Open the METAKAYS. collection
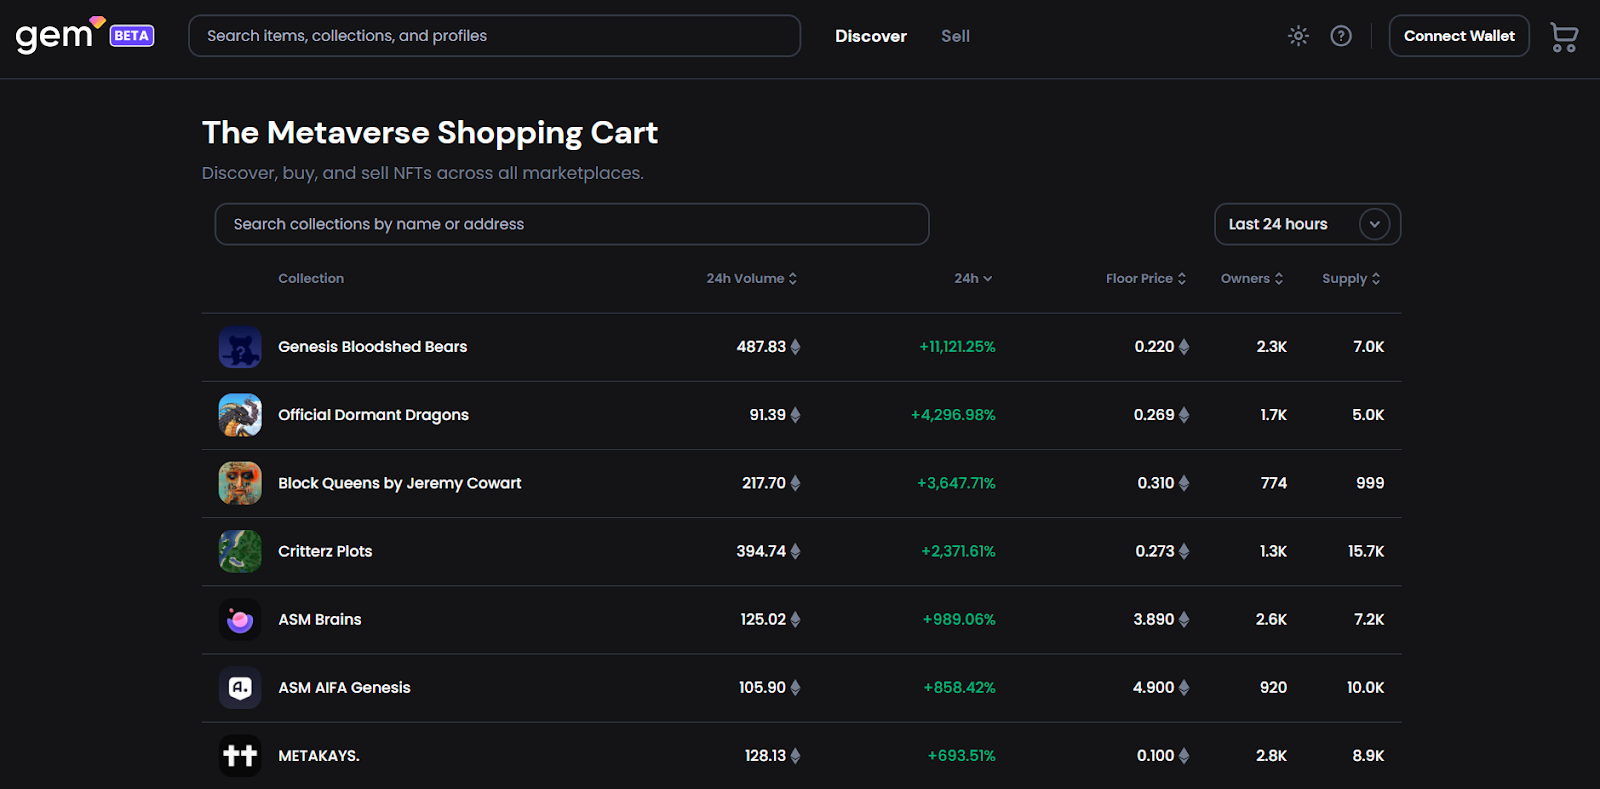This screenshot has width=1600, height=789. coord(319,756)
